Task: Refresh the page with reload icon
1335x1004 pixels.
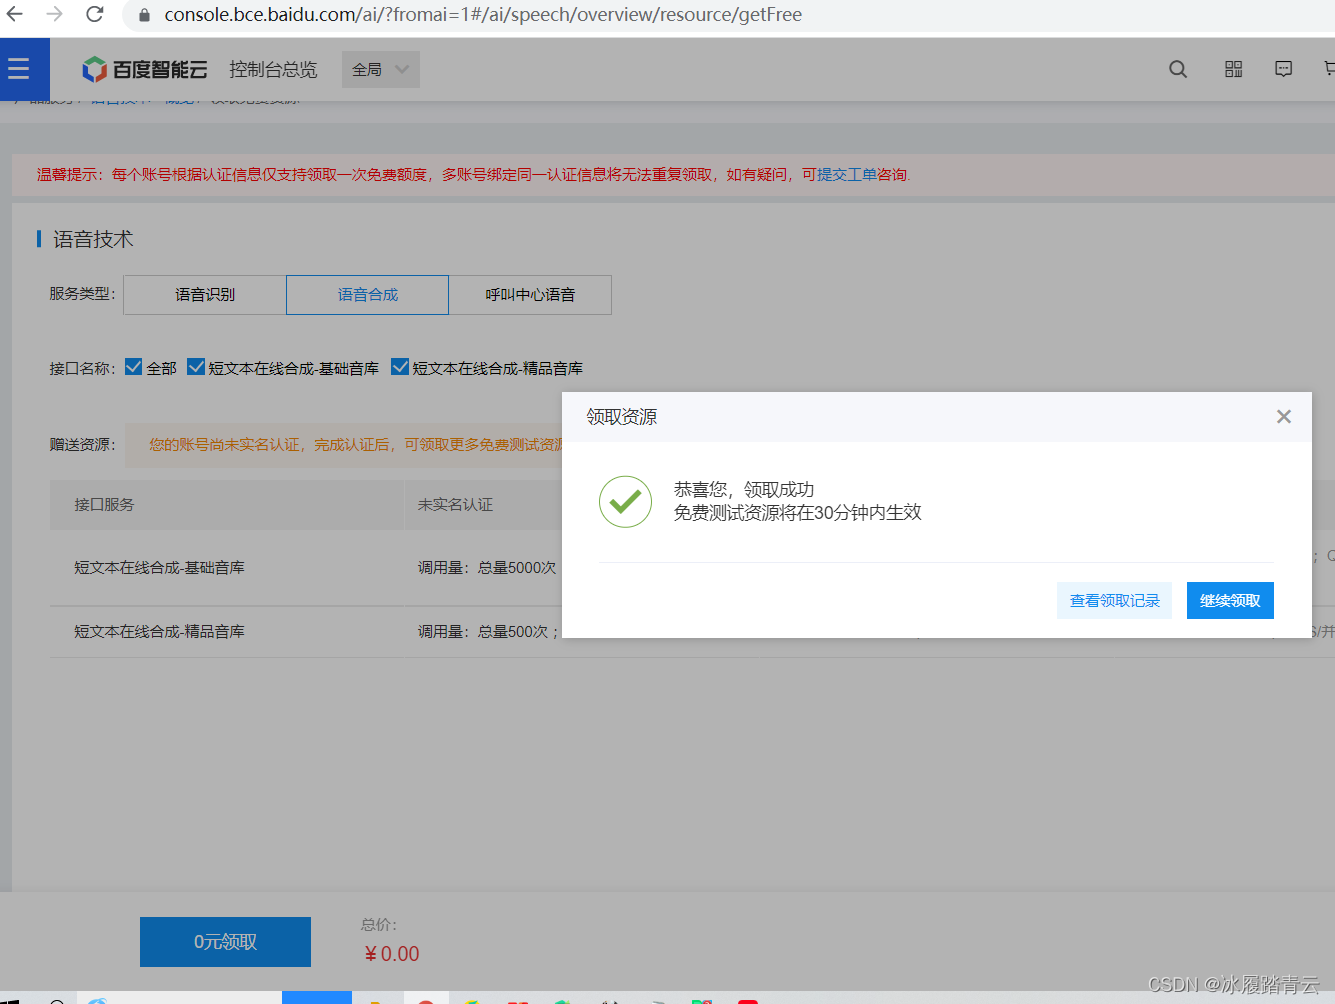Action: (x=93, y=14)
